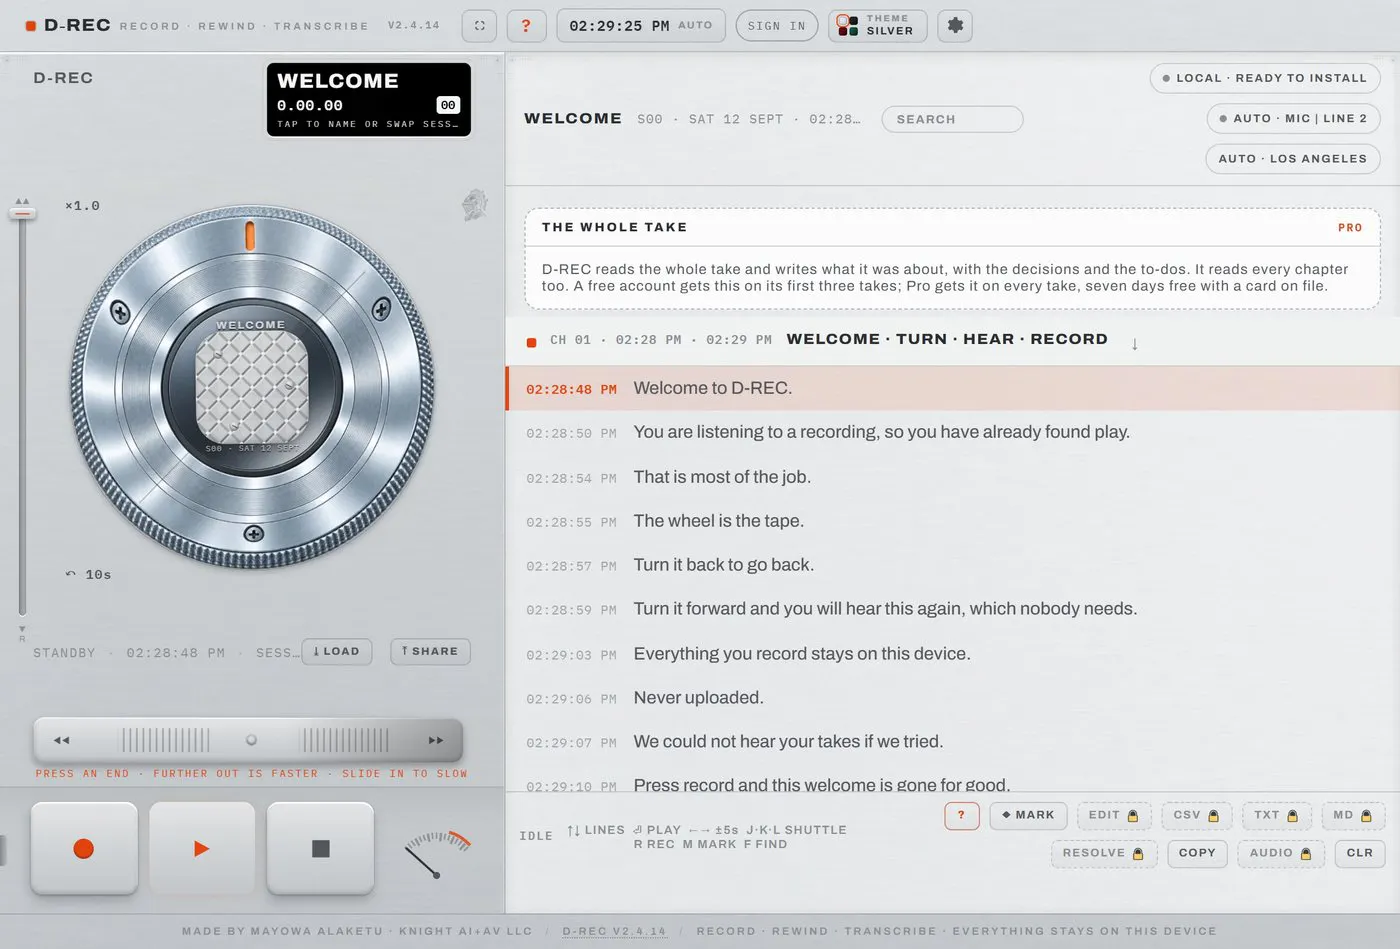Click fast-forward arrows on the shuttle bar
Screen dimensions: 1400x949
436,741
